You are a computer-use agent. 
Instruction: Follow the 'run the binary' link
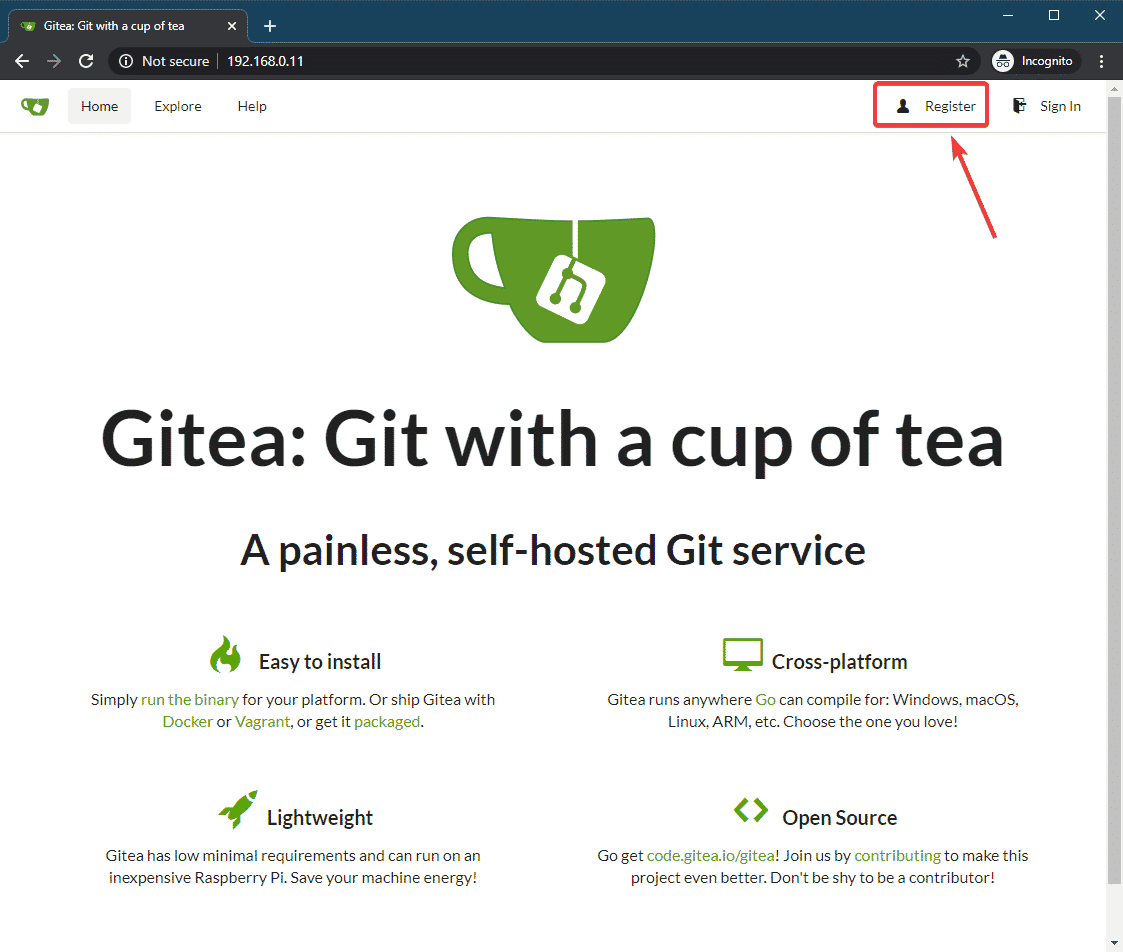pyautogui.click(x=189, y=700)
